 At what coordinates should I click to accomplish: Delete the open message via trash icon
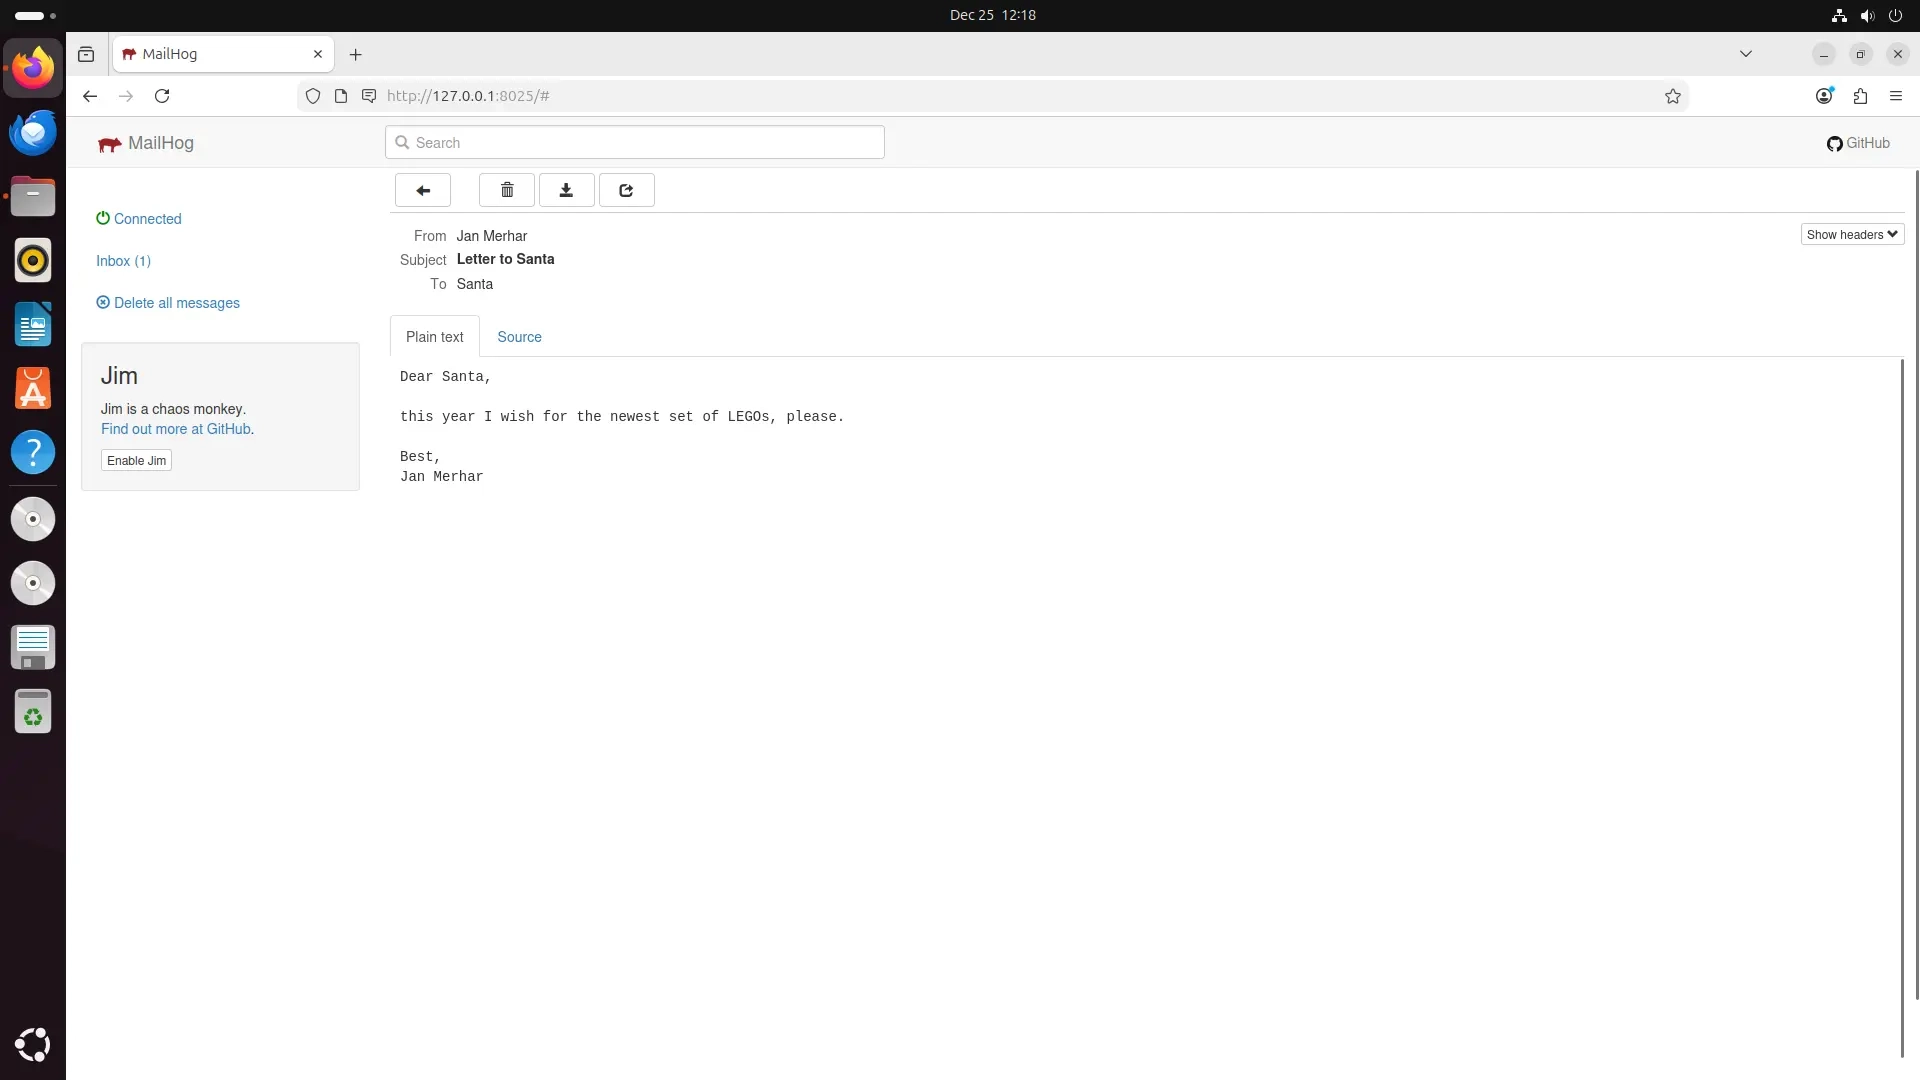pyautogui.click(x=506, y=190)
